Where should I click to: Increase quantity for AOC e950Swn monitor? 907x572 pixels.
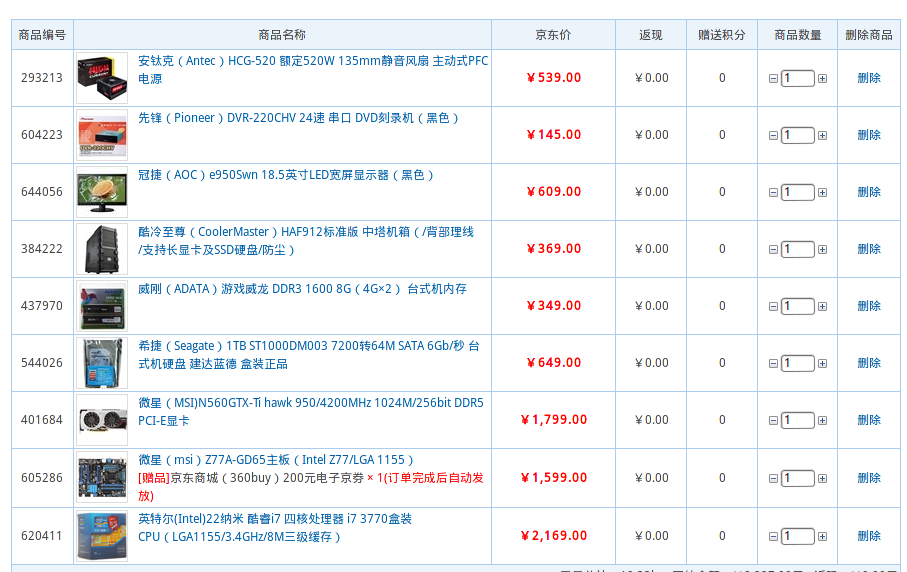point(823,193)
